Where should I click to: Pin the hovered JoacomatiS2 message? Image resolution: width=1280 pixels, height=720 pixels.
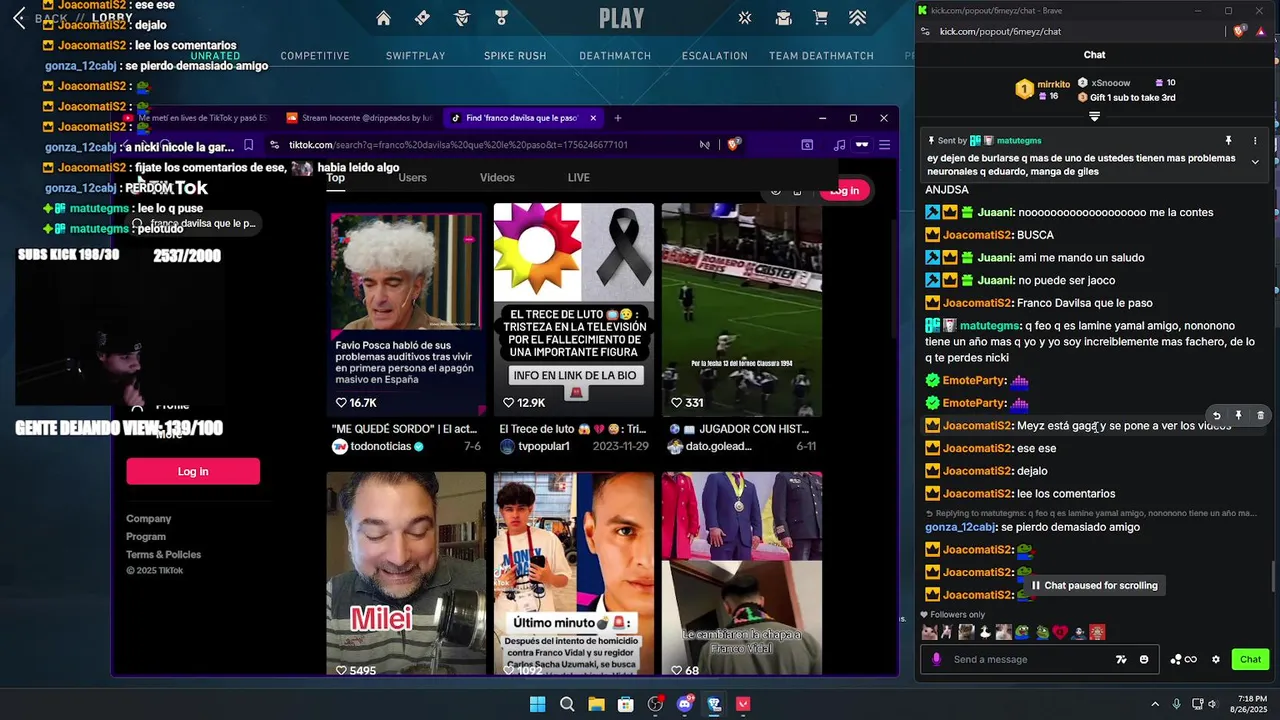(1238, 415)
